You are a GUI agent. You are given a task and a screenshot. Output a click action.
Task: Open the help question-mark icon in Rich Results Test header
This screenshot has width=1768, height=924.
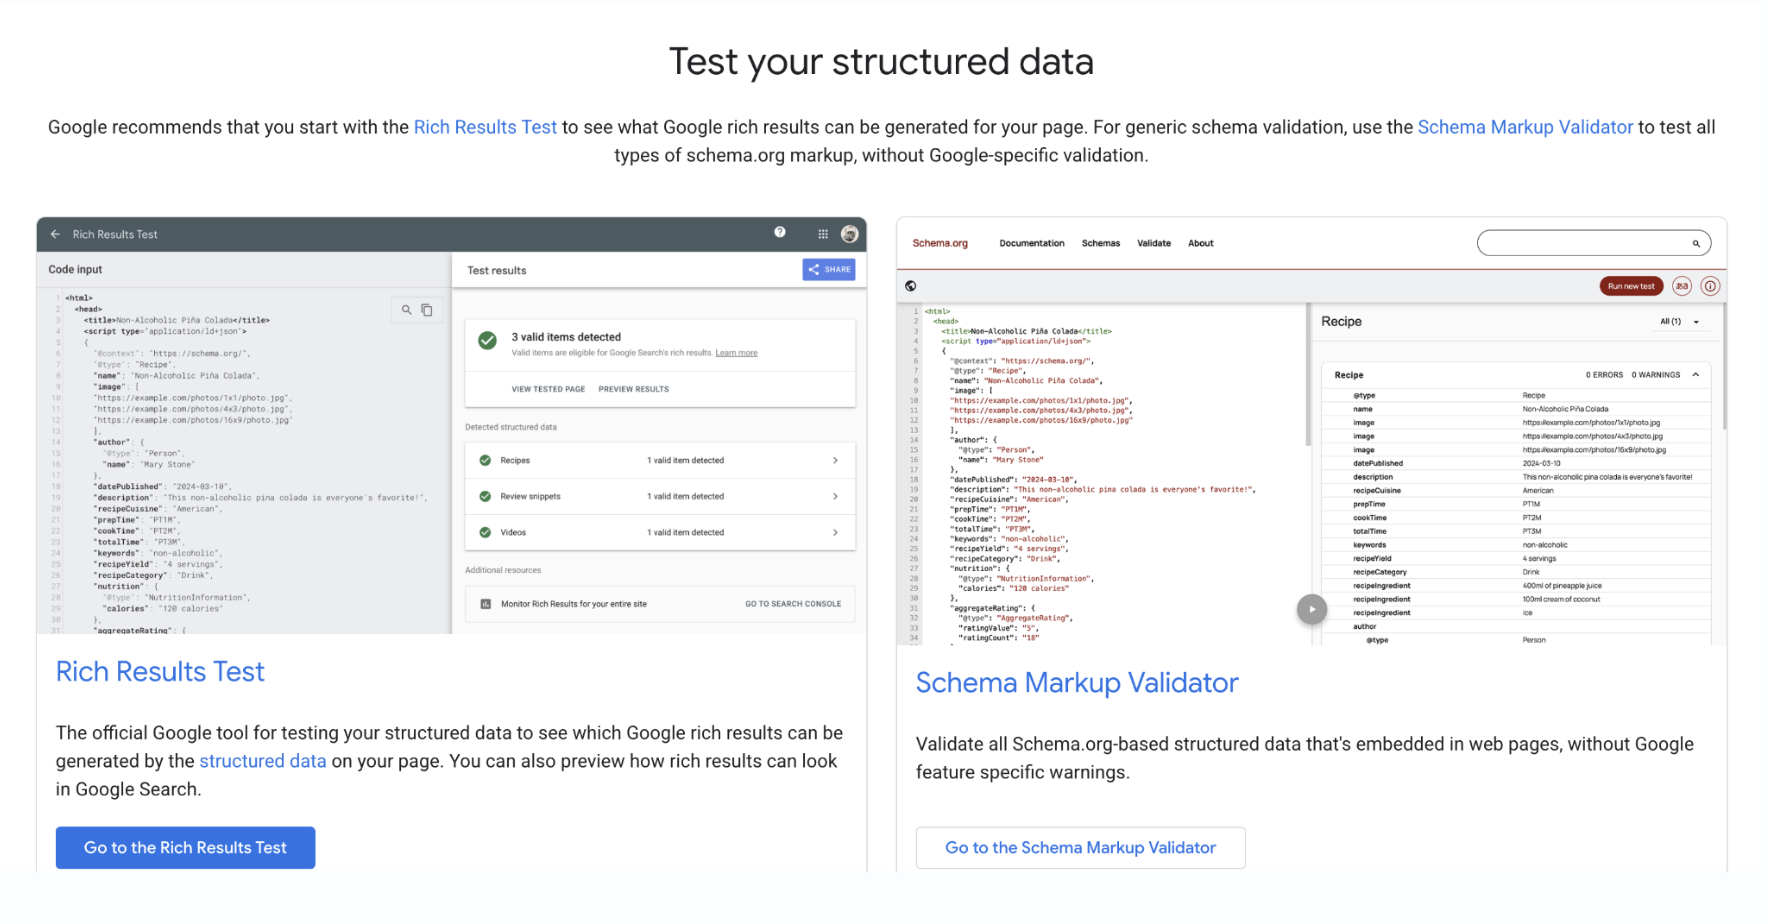780,232
